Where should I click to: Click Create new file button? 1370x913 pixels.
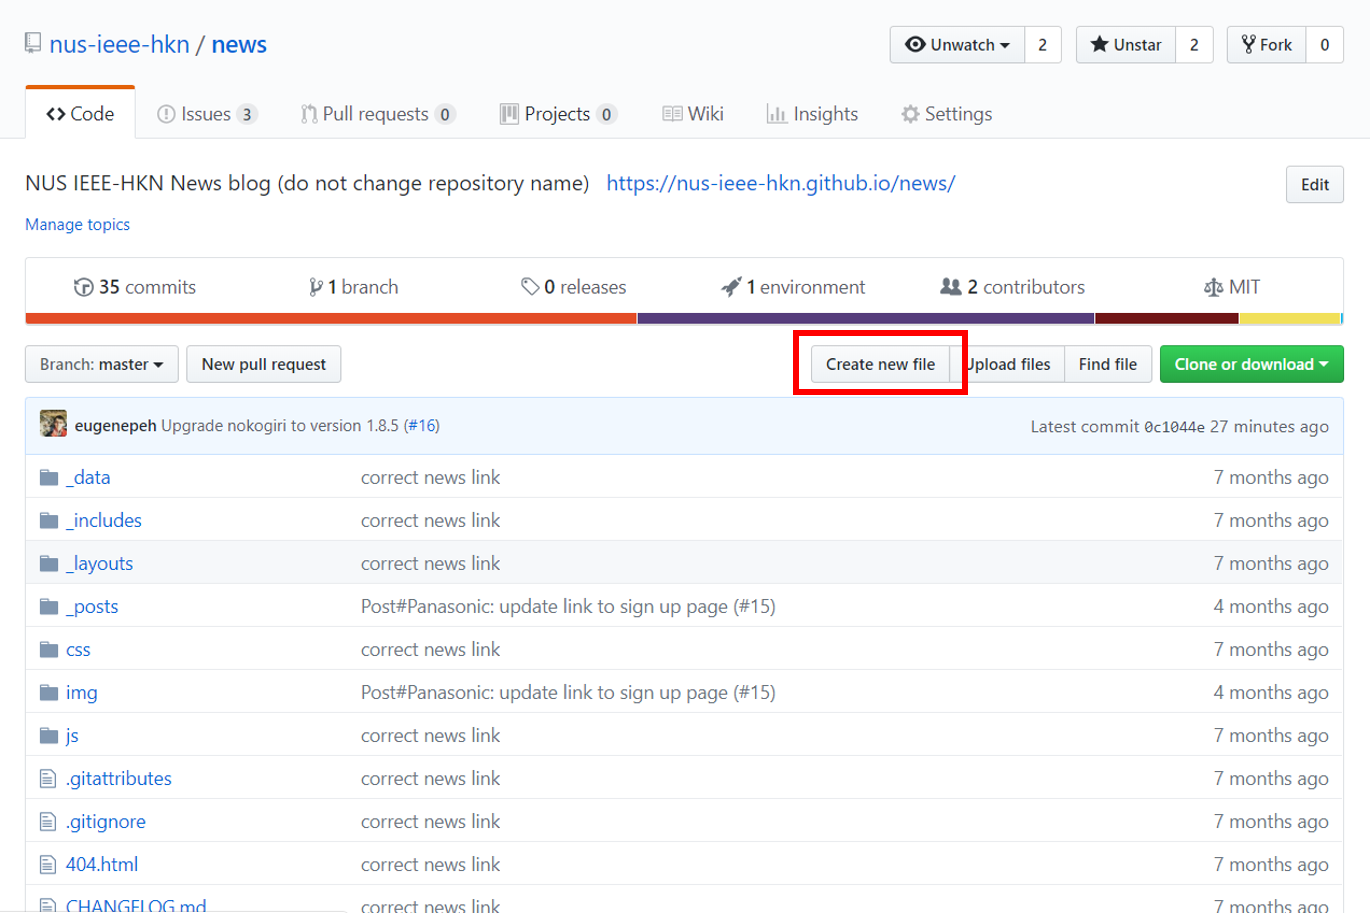(x=880, y=364)
